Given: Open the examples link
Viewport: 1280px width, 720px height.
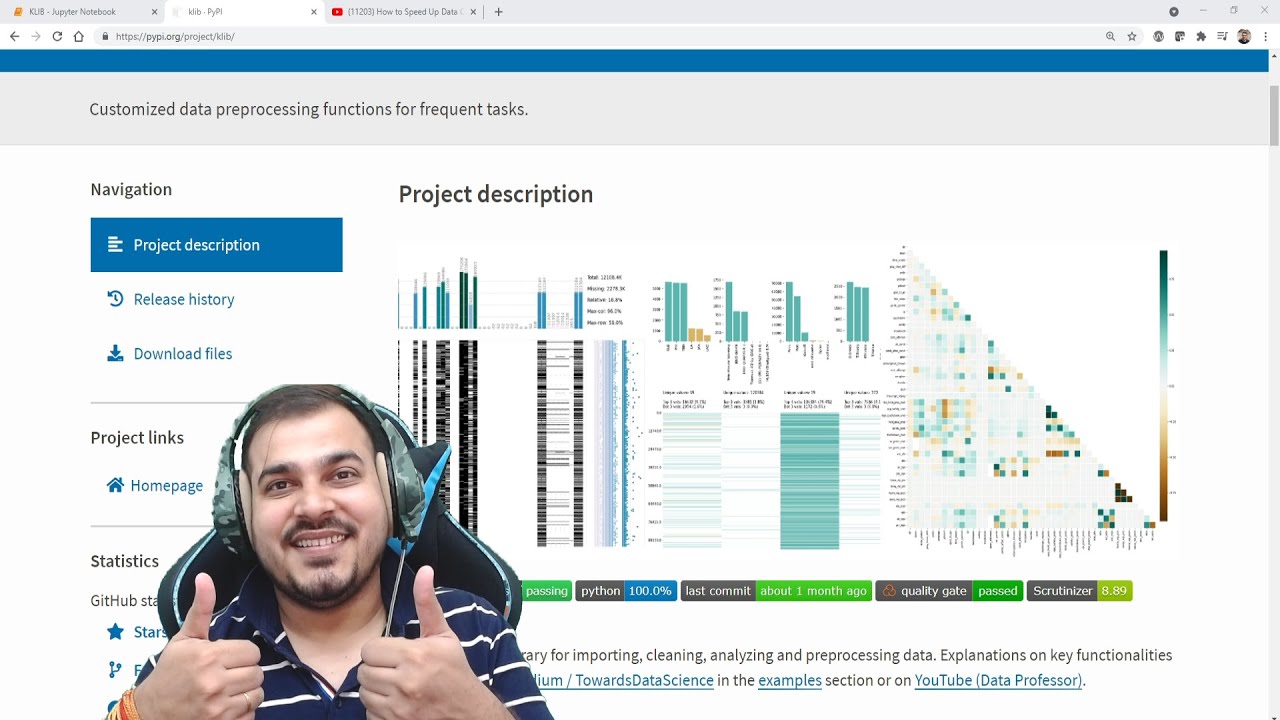Looking at the screenshot, I should coord(790,680).
